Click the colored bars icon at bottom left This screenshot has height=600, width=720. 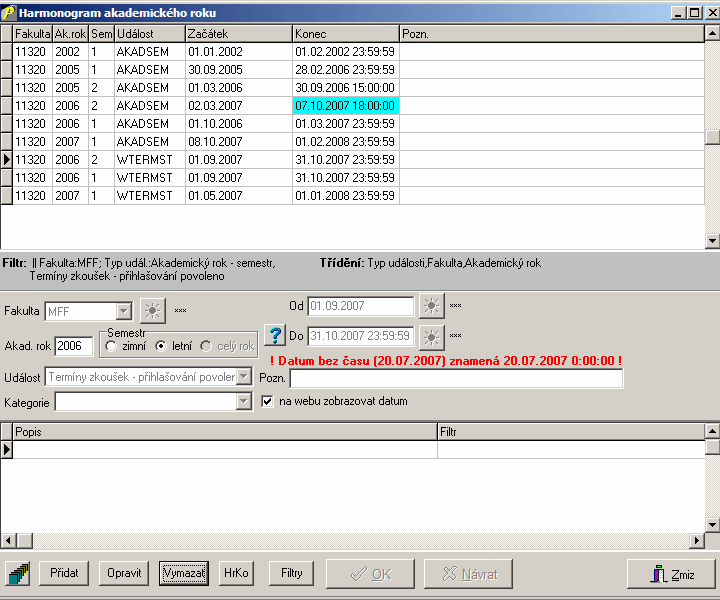point(19,574)
